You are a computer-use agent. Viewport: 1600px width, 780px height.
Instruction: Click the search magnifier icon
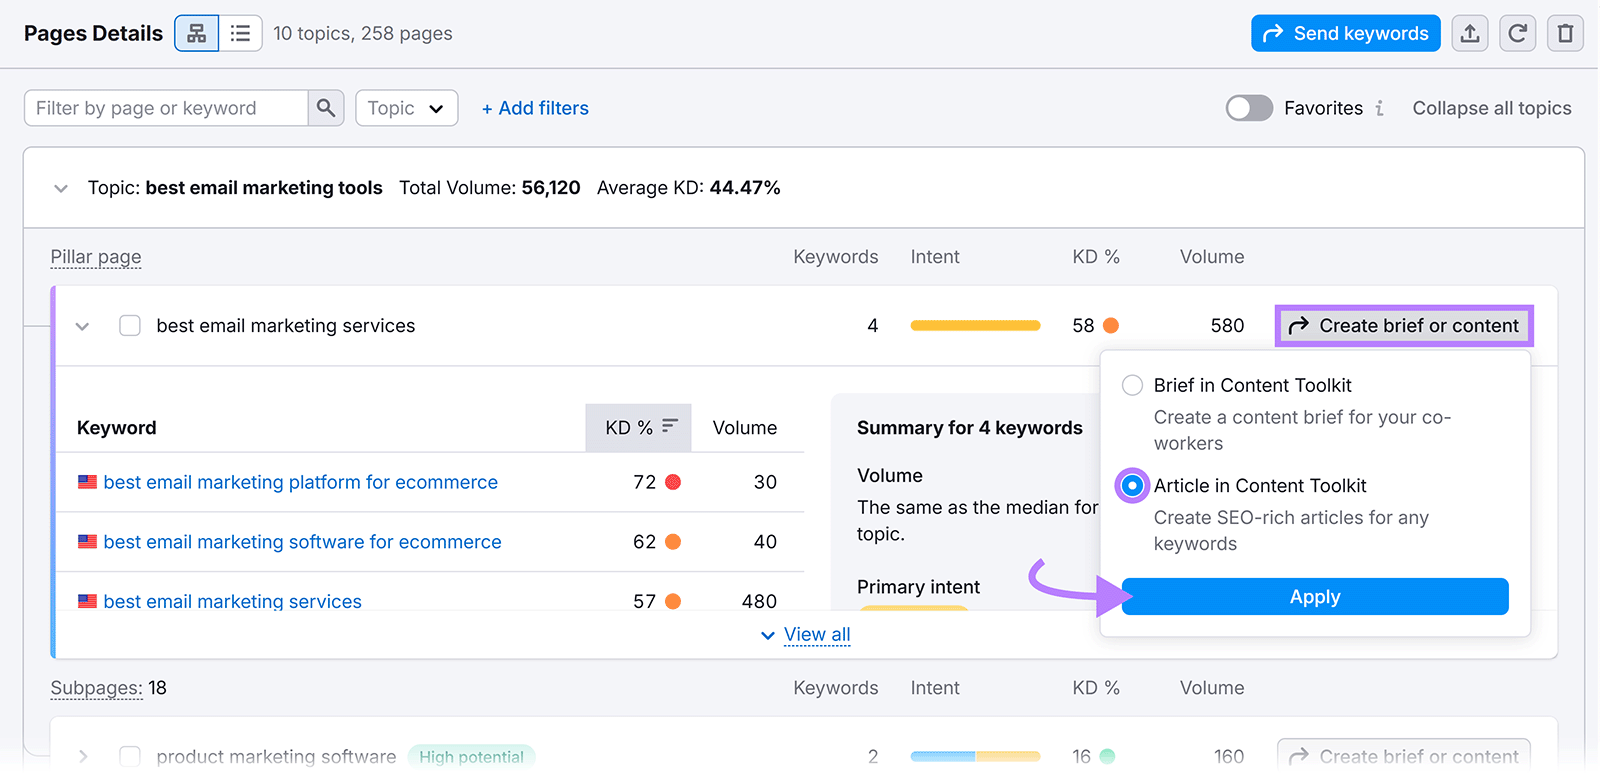(326, 108)
